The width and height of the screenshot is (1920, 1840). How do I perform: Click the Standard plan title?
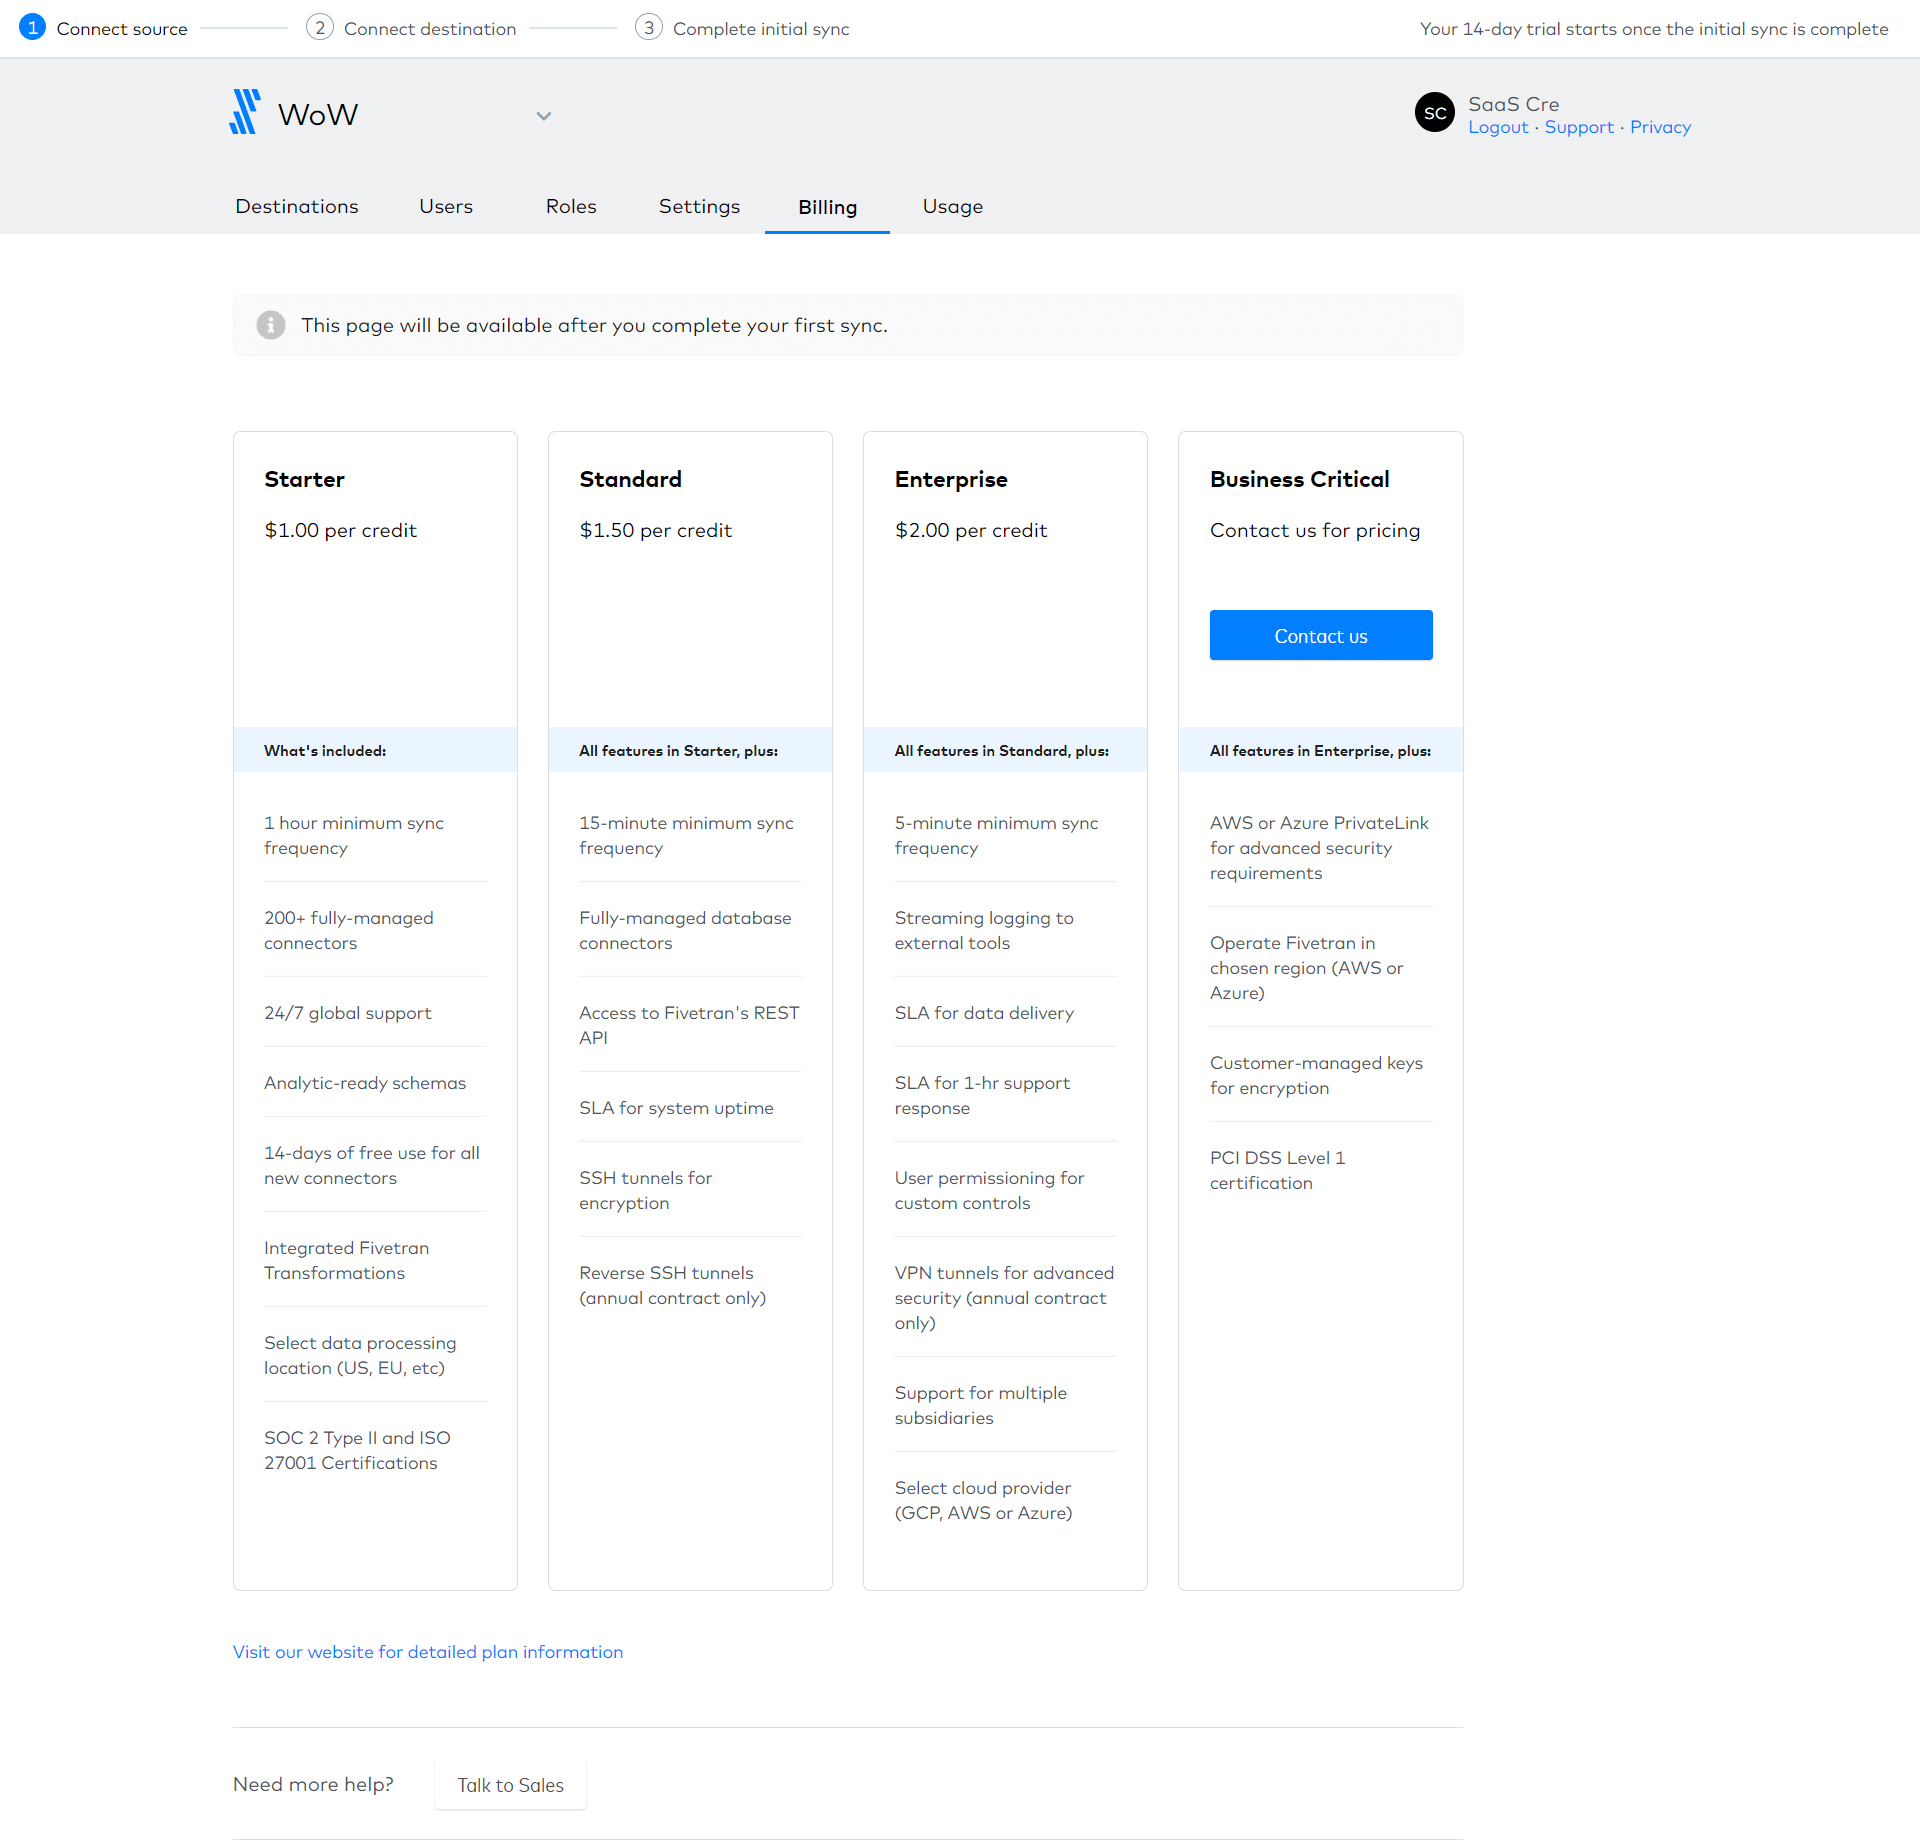pyautogui.click(x=630, y=479)
